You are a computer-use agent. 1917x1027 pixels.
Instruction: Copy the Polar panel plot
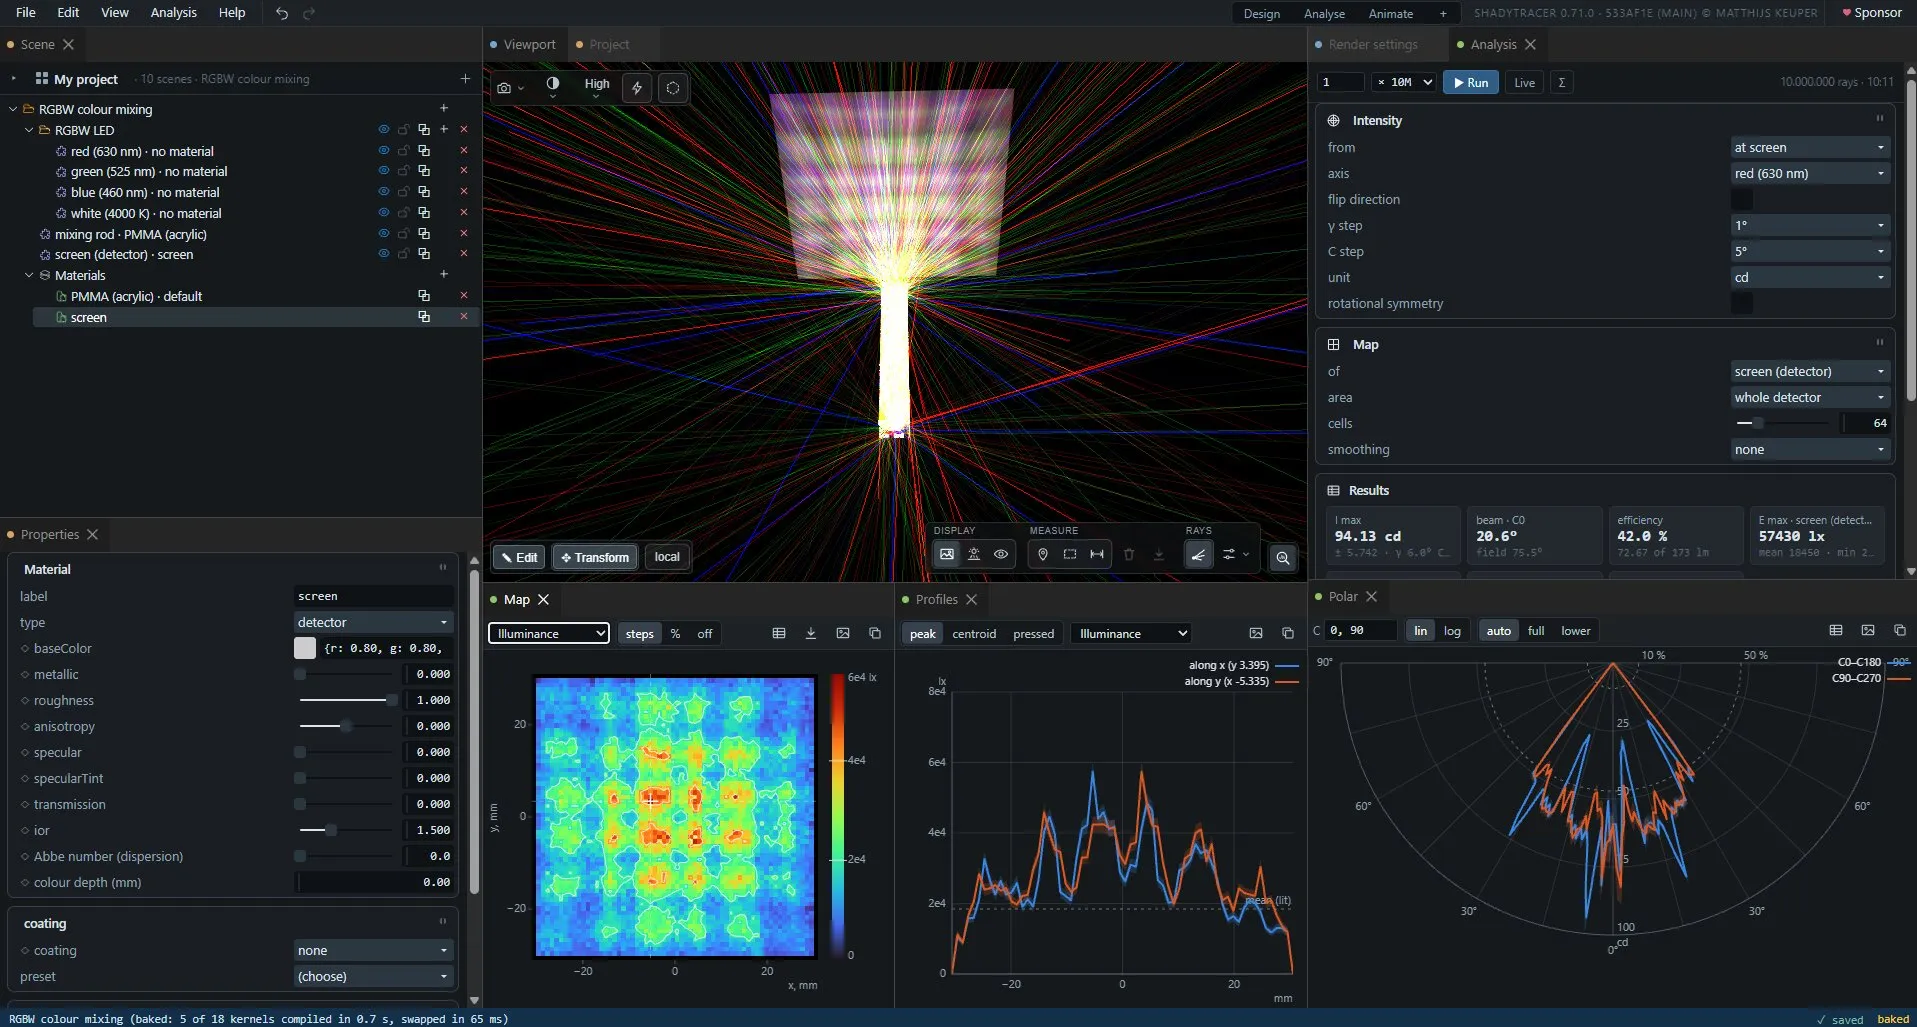[x=1899, y=630]
